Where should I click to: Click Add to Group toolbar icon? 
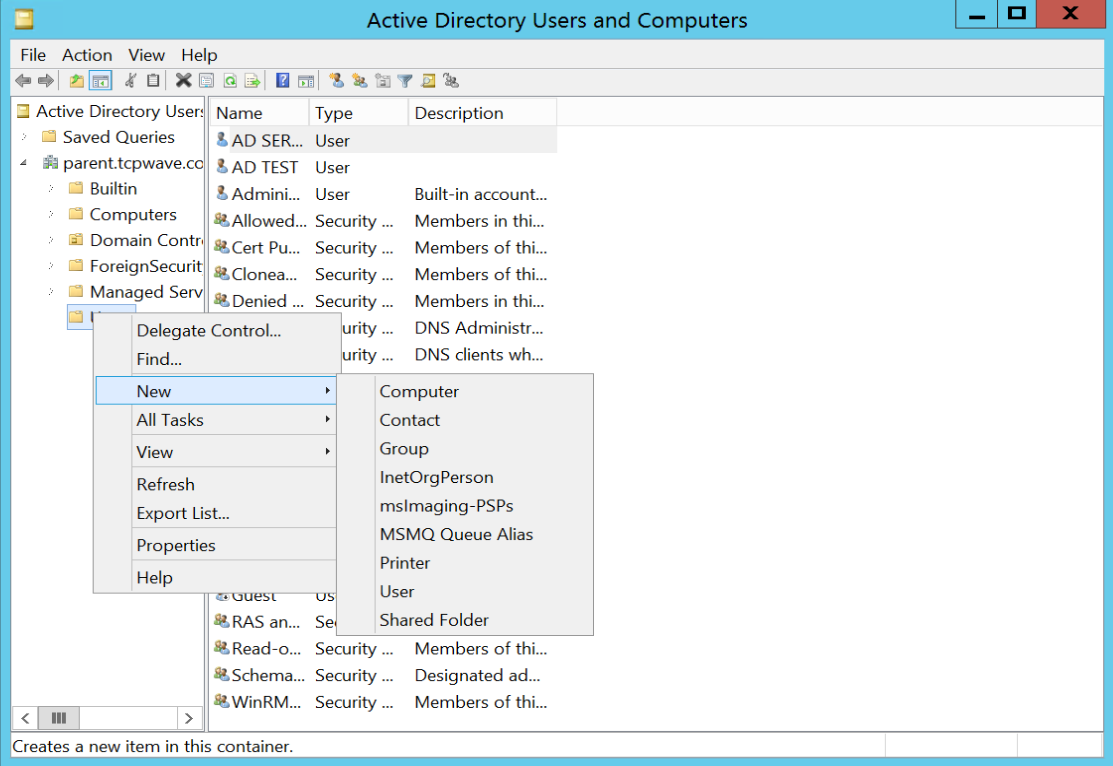click(x=451, y=81)
